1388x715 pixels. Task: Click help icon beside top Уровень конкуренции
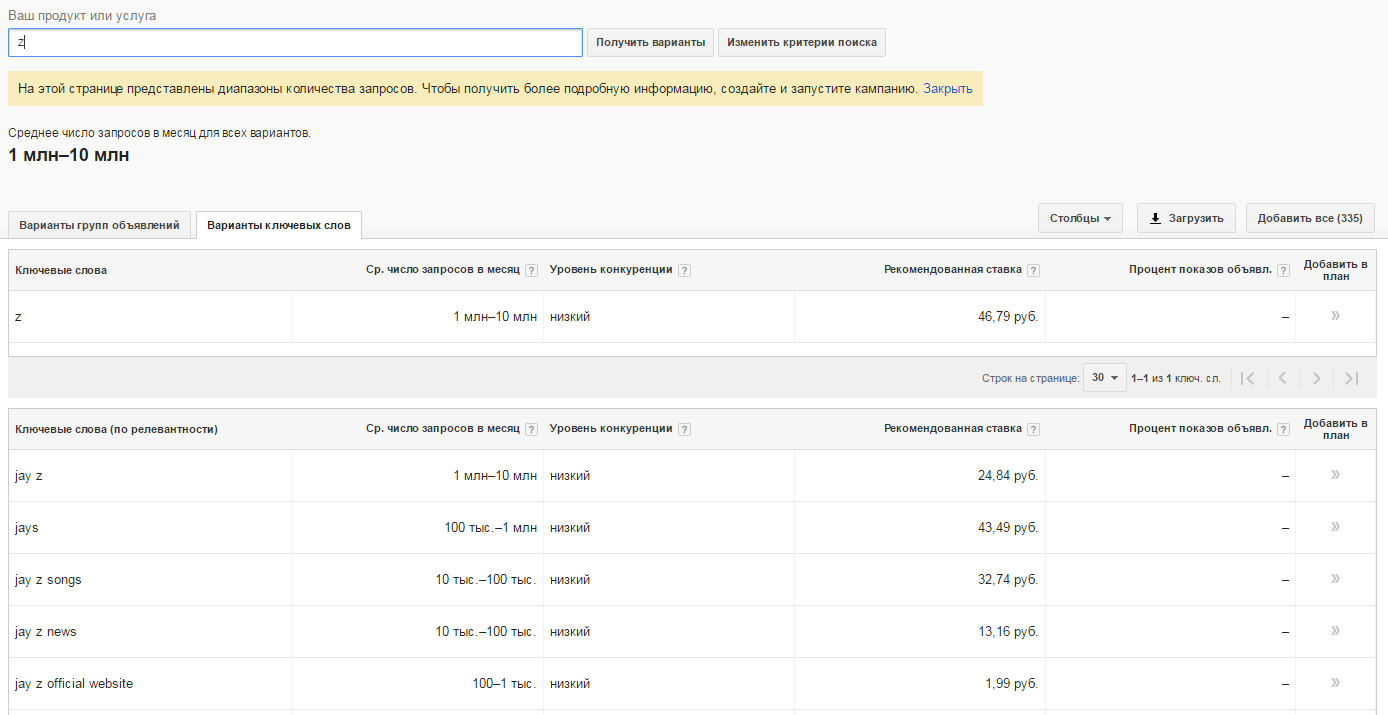684,270
